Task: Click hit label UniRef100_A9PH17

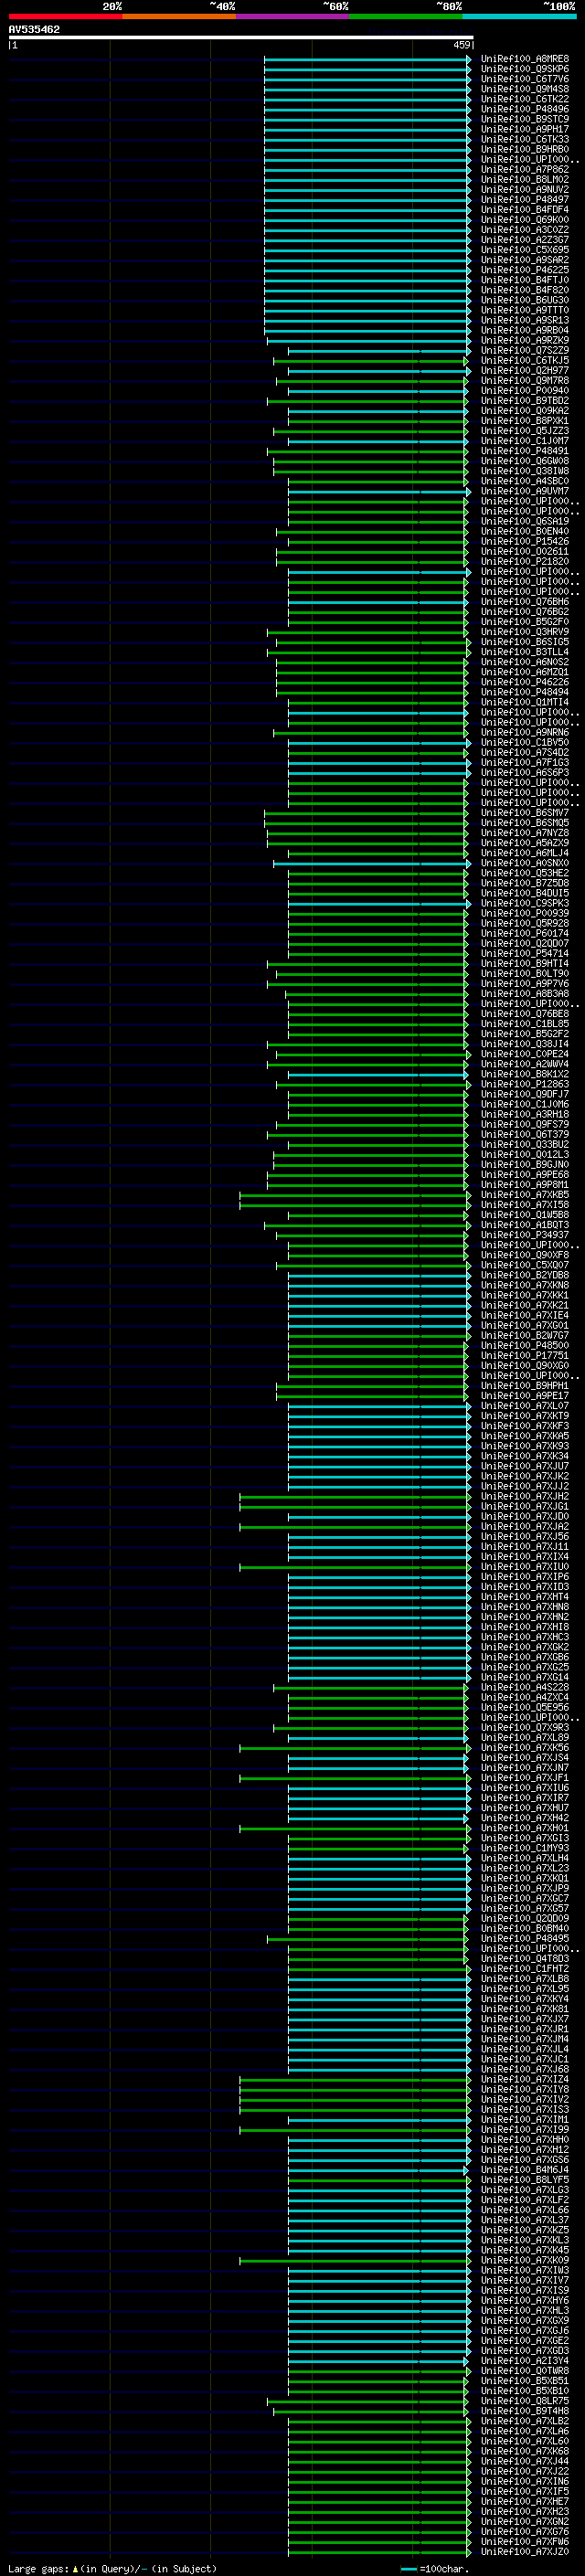Action: [525, 129]
